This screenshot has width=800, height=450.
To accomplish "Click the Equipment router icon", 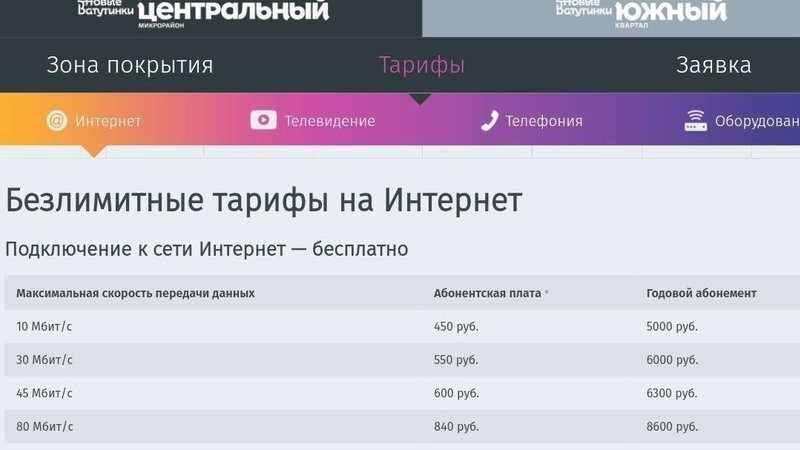I will coord(695,121).
